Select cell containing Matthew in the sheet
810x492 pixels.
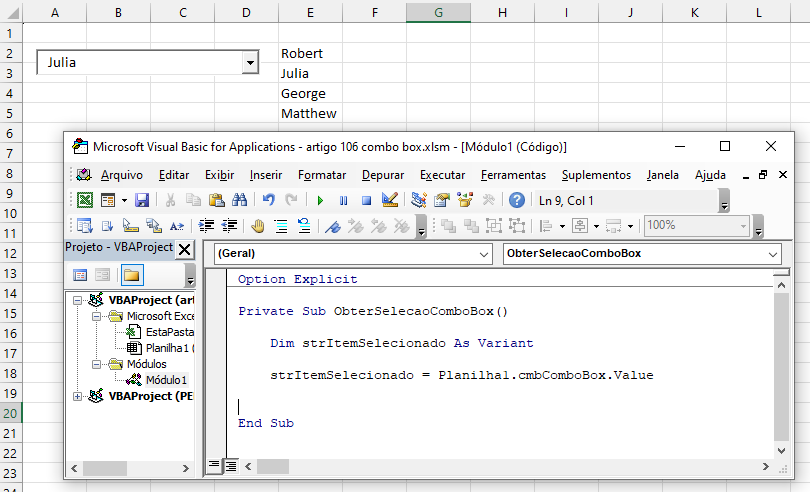pos(310,114)
